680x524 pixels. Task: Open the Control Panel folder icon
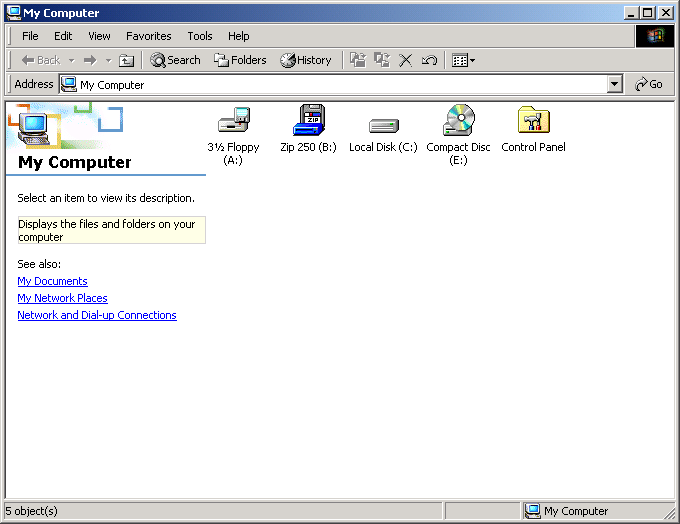534,120
